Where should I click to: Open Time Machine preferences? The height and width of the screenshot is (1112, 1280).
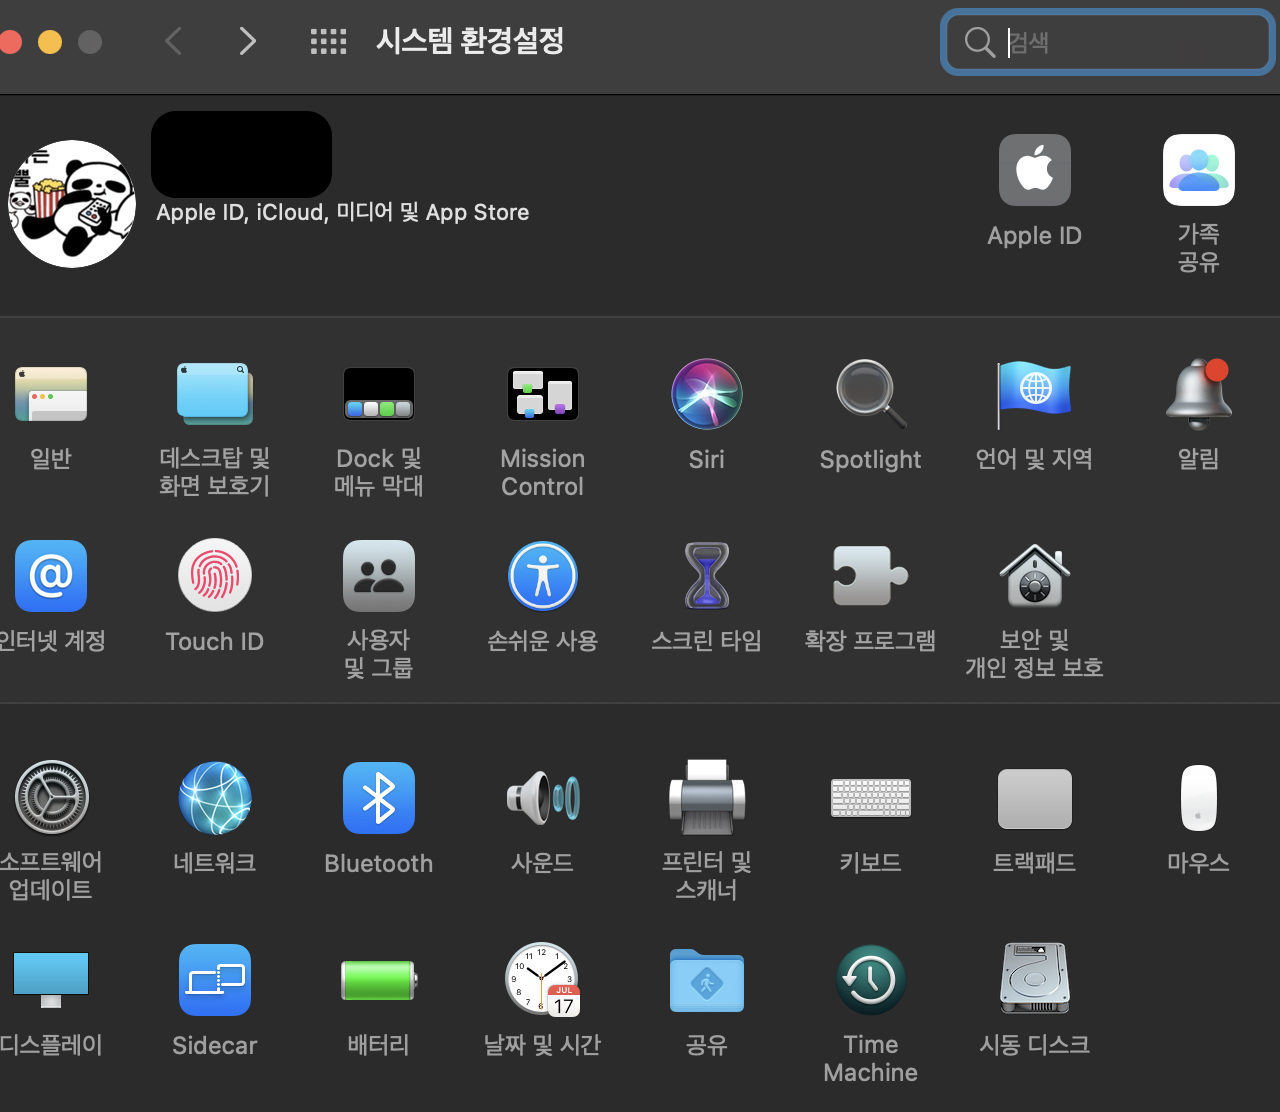click(x=871, y=980)
